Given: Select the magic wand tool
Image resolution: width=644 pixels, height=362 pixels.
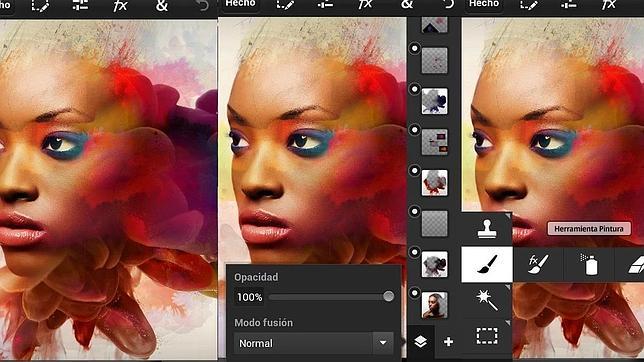Looking at the screenshot, I should (x=487, y=300).
